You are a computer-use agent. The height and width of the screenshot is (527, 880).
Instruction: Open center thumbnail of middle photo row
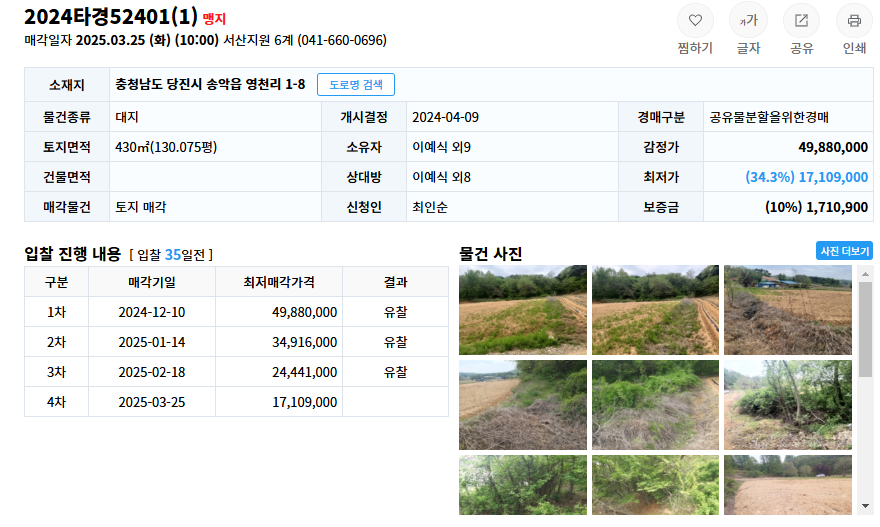pos(655,405)
